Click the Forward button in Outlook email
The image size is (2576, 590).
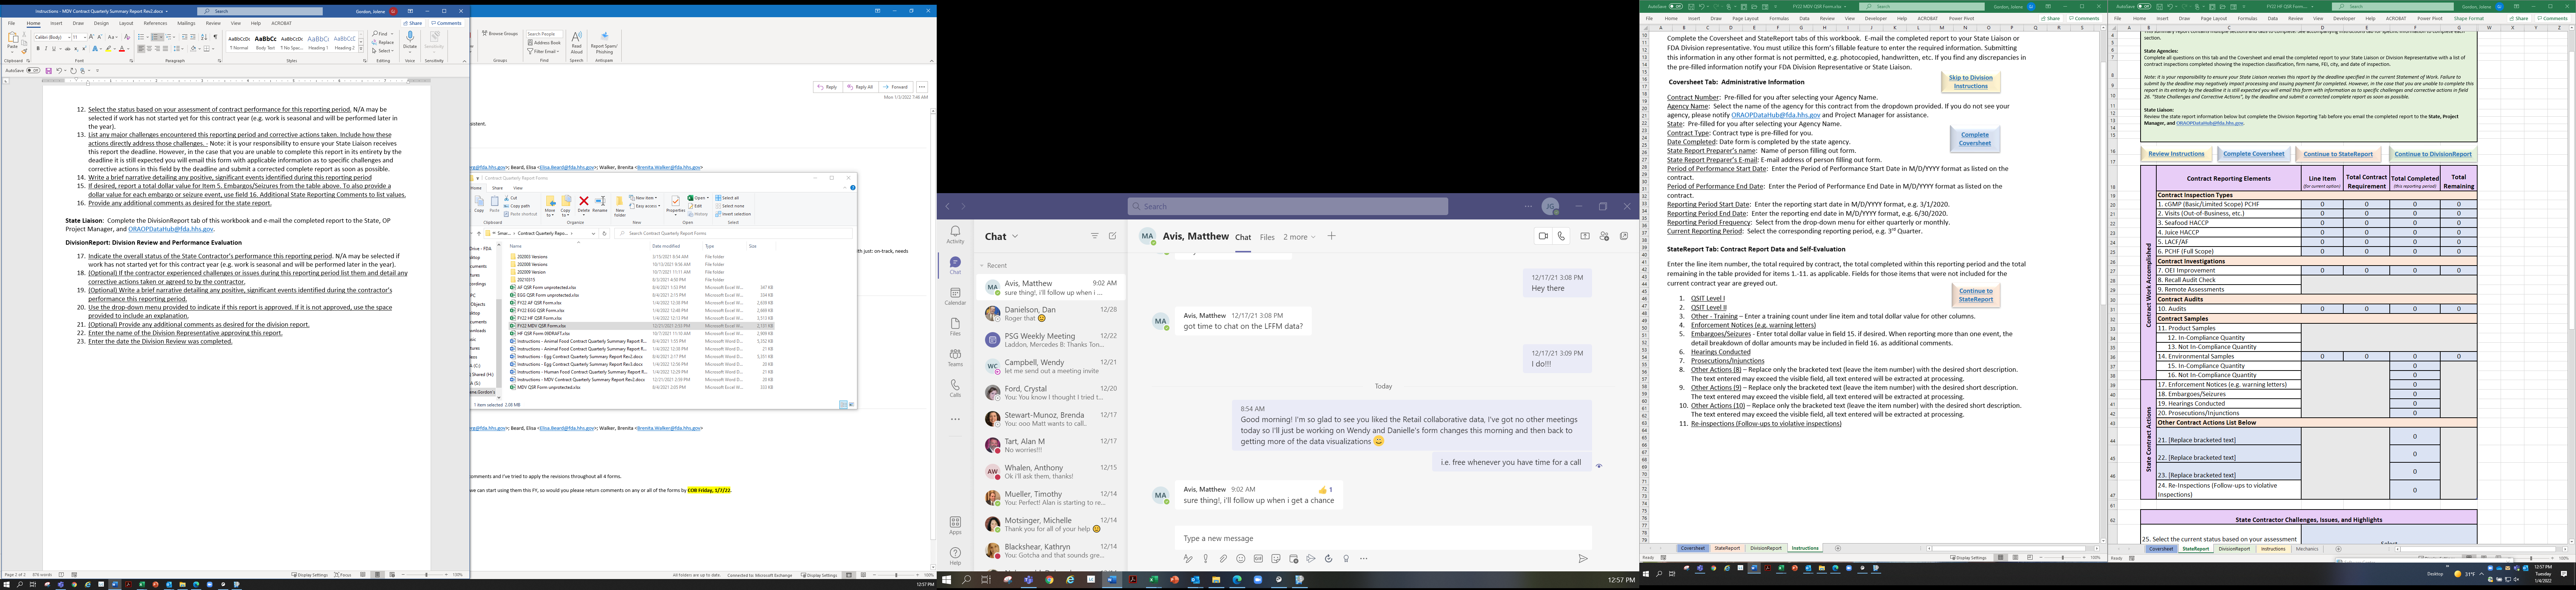click(896, 87)
